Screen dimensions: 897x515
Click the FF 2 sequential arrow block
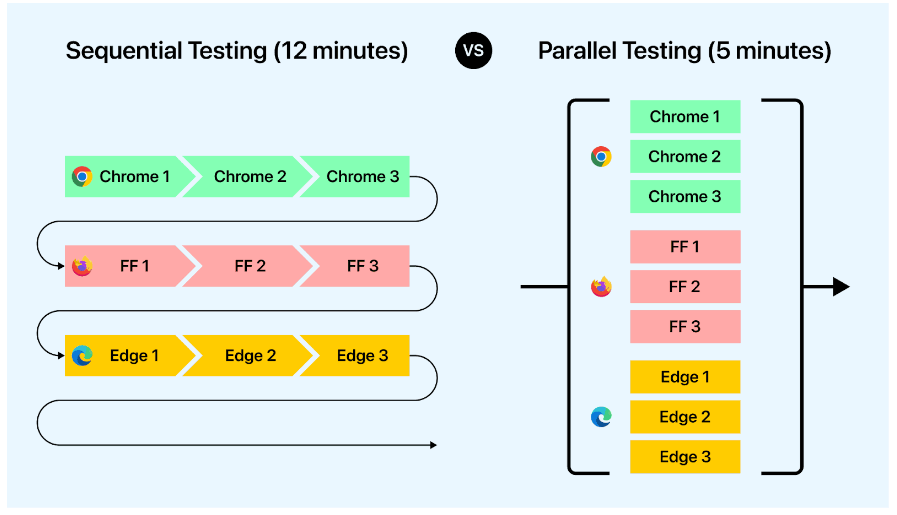point(248,266)
